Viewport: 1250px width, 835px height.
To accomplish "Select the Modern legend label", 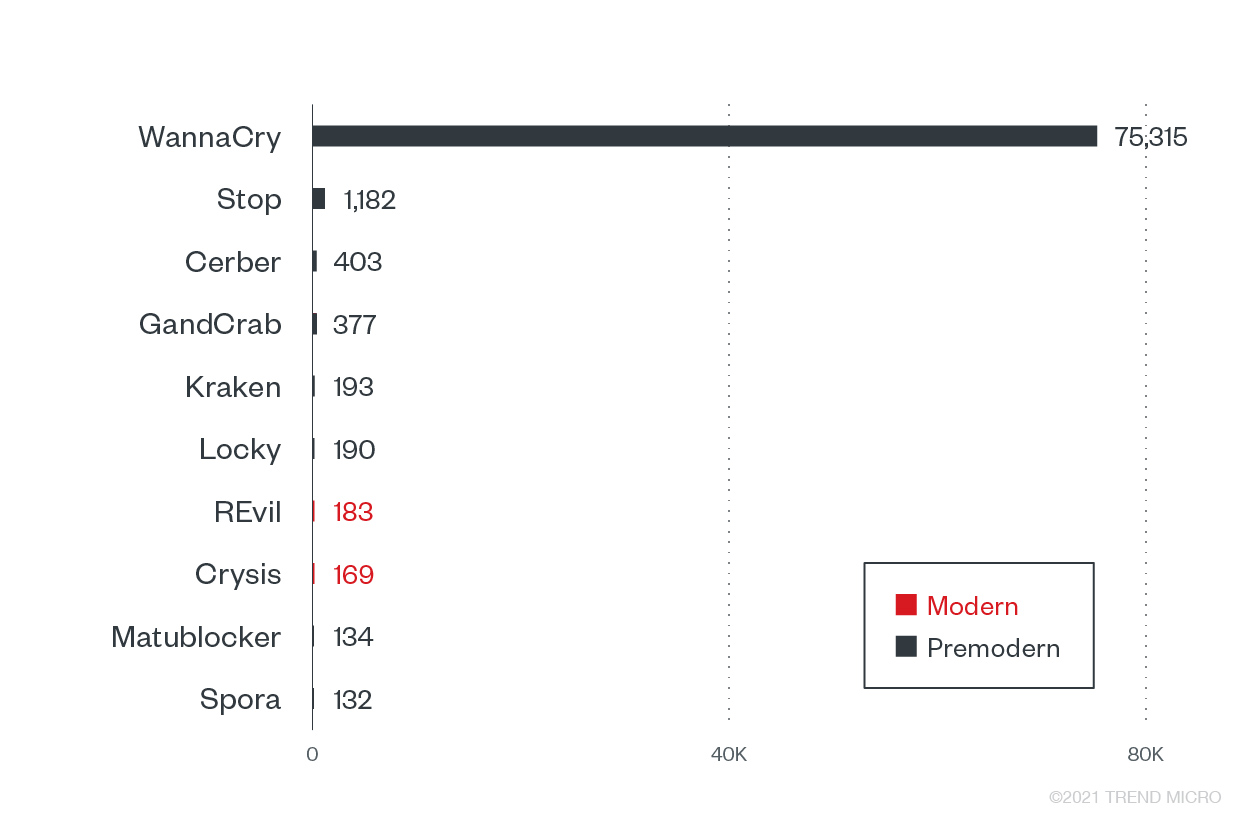I will point(972,606).
